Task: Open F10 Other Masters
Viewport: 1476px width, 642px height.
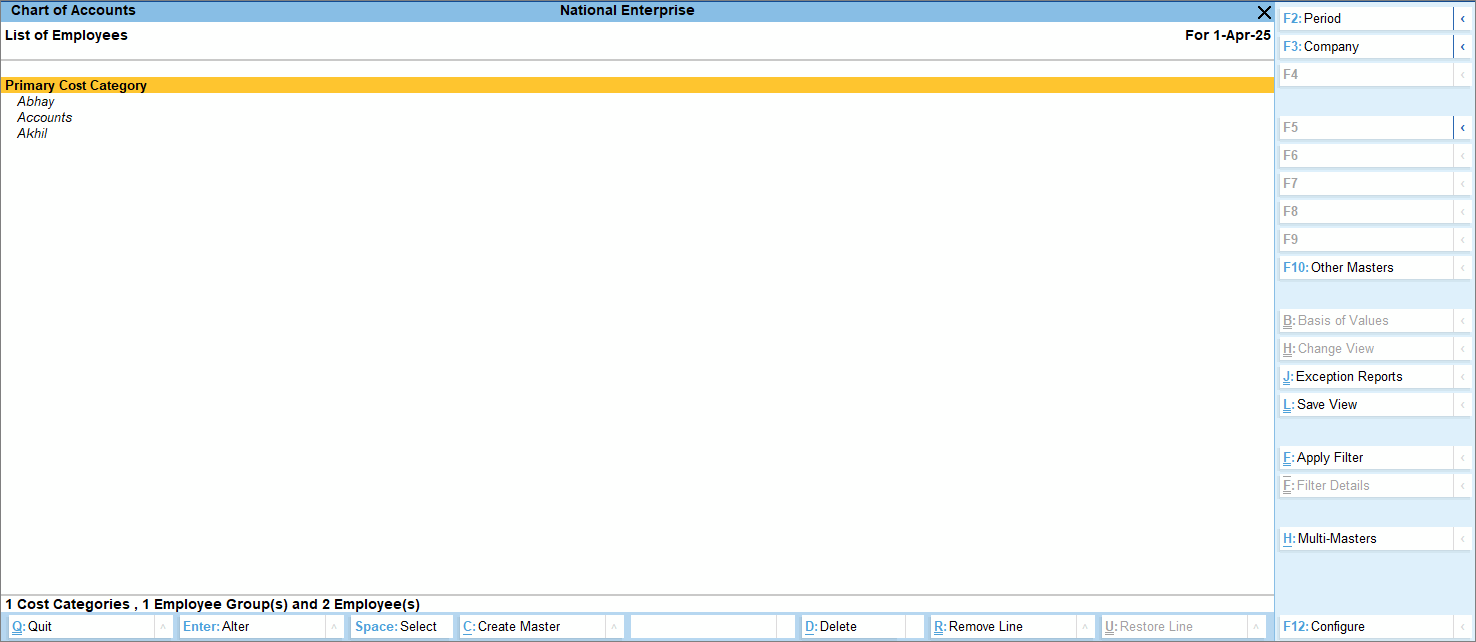Action: click(1365, 268)
